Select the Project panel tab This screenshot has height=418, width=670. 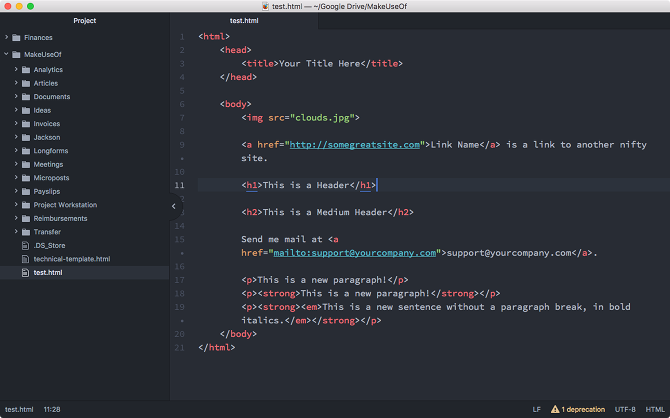tap(85, 20)
